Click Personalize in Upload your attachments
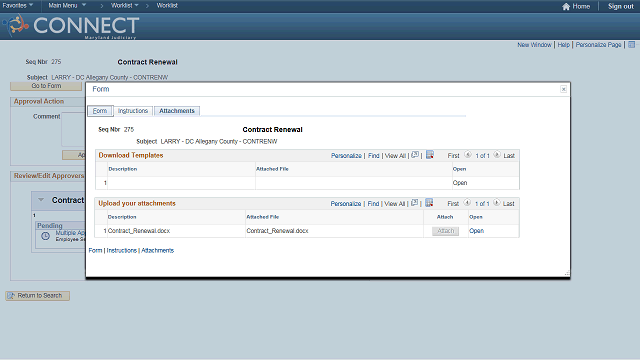The width and height of the screenshot is (640, 360). (x=346, y=204)
